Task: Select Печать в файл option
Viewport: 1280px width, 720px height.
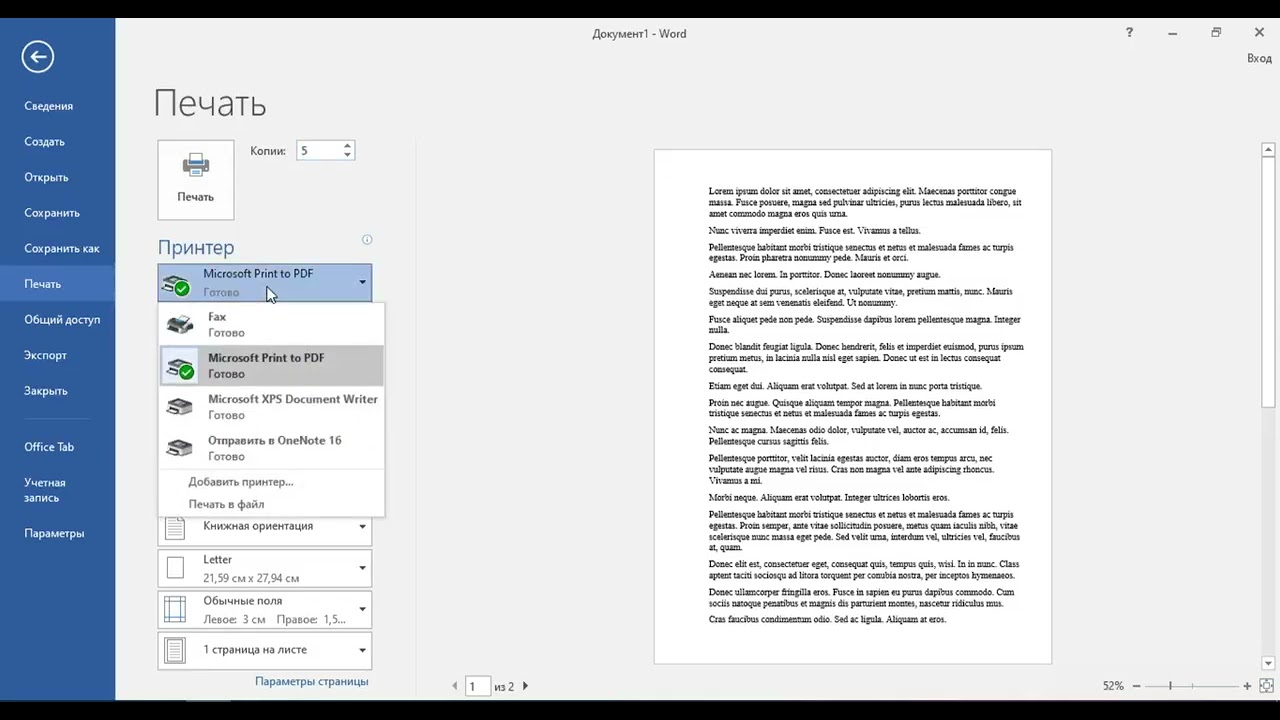Action: click(227, 505)
